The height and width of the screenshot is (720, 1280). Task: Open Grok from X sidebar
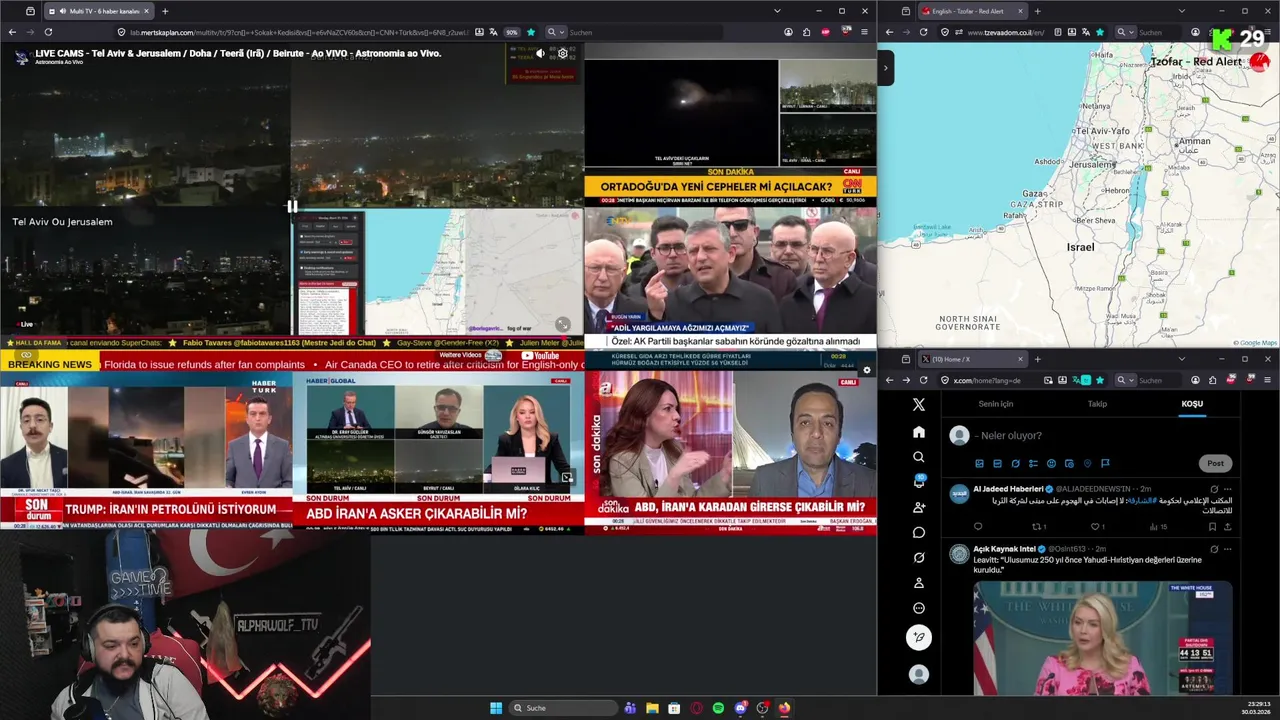coord(919,557)
